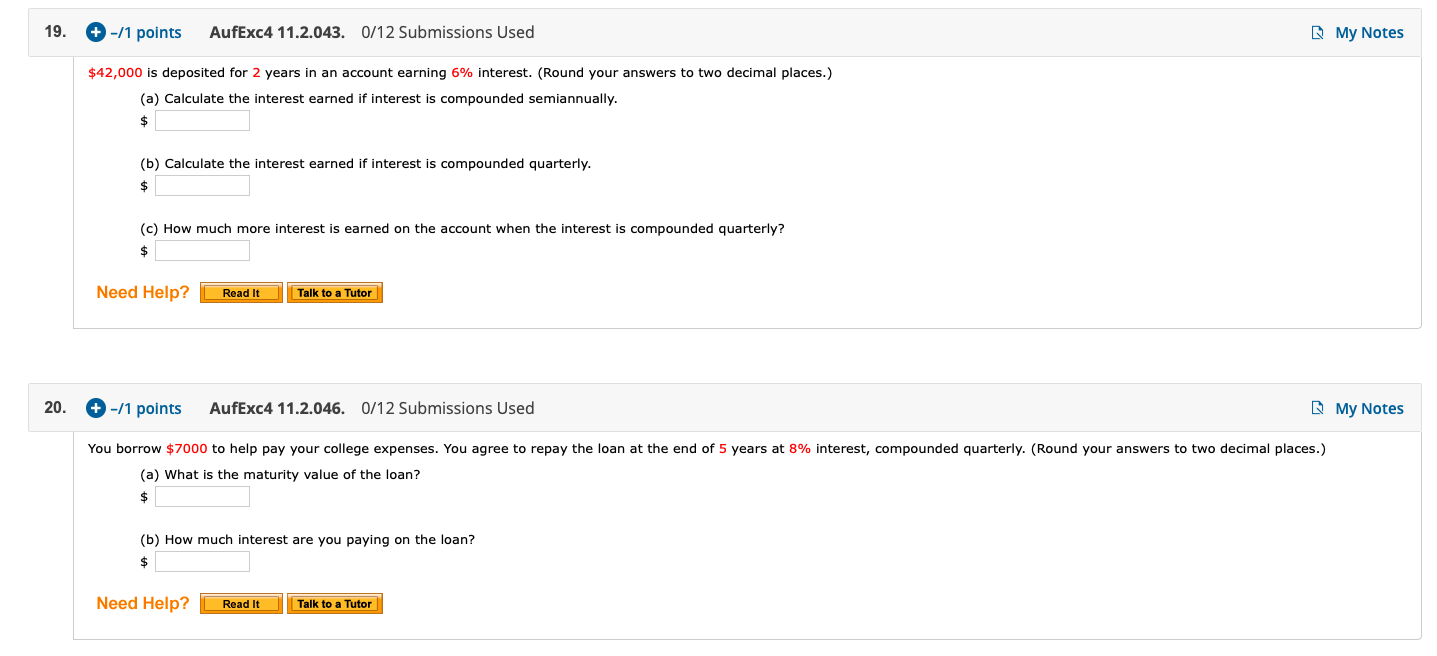Click the maturity value answer field for question 20
Image resolution: width=1437 pixels, height=656 pixels.
point(202,496)
